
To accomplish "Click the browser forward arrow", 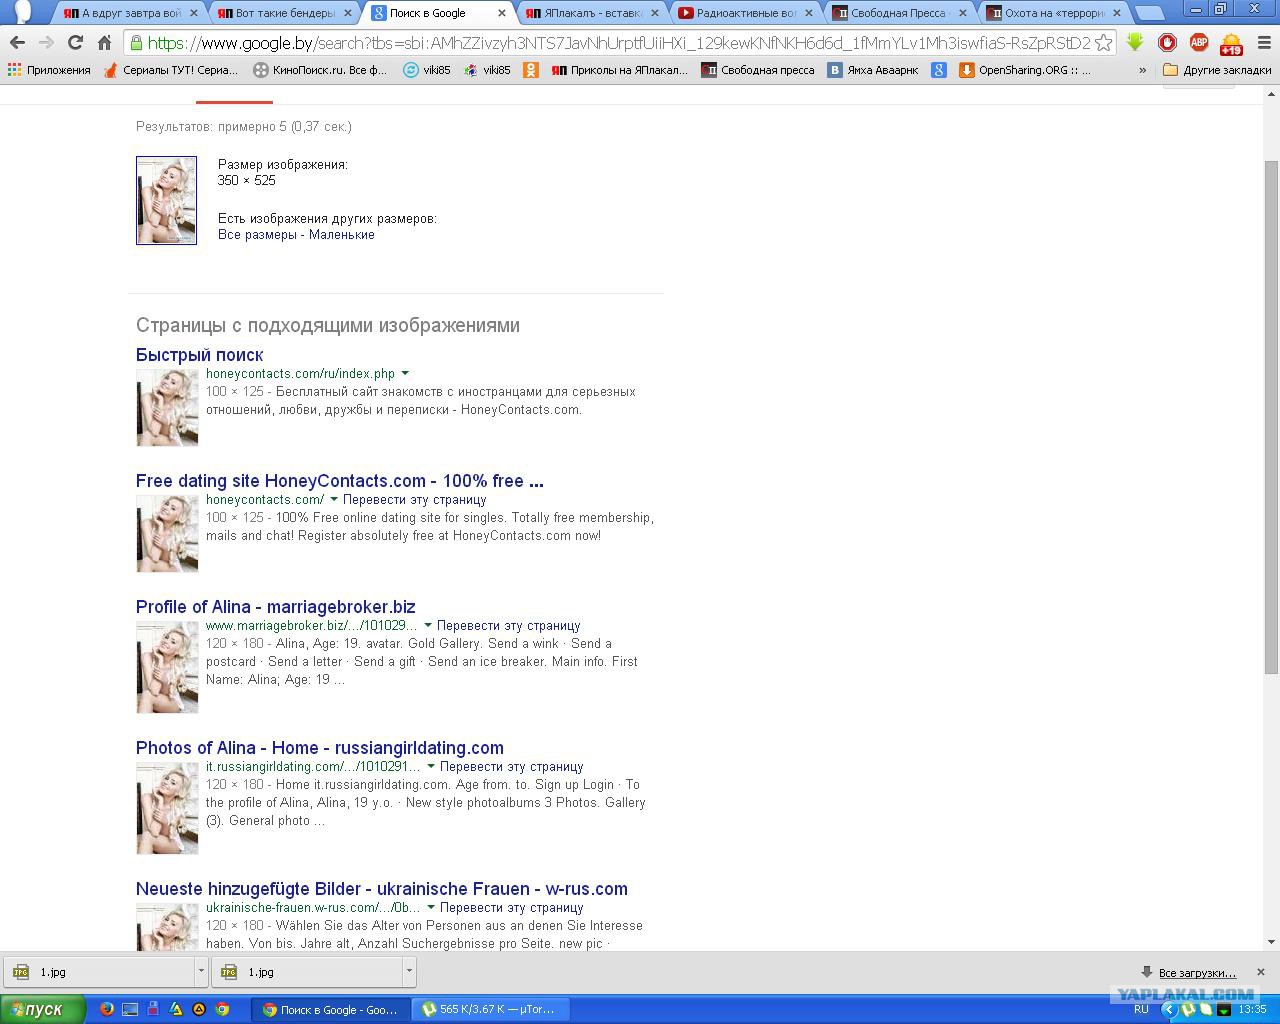I will pyautogui.click(x=46, y=43).
